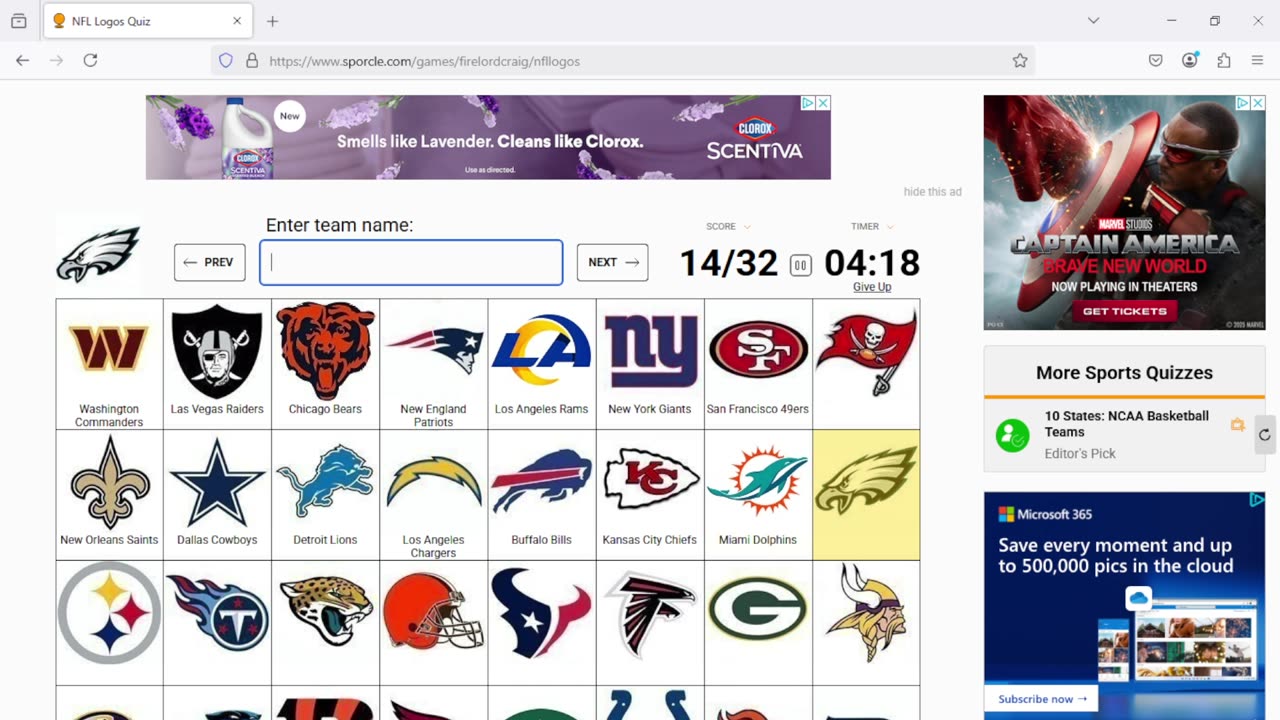Click the tracking protection shield icon
This screenshot has width=1280, height=720.
(x=226, y=61)
